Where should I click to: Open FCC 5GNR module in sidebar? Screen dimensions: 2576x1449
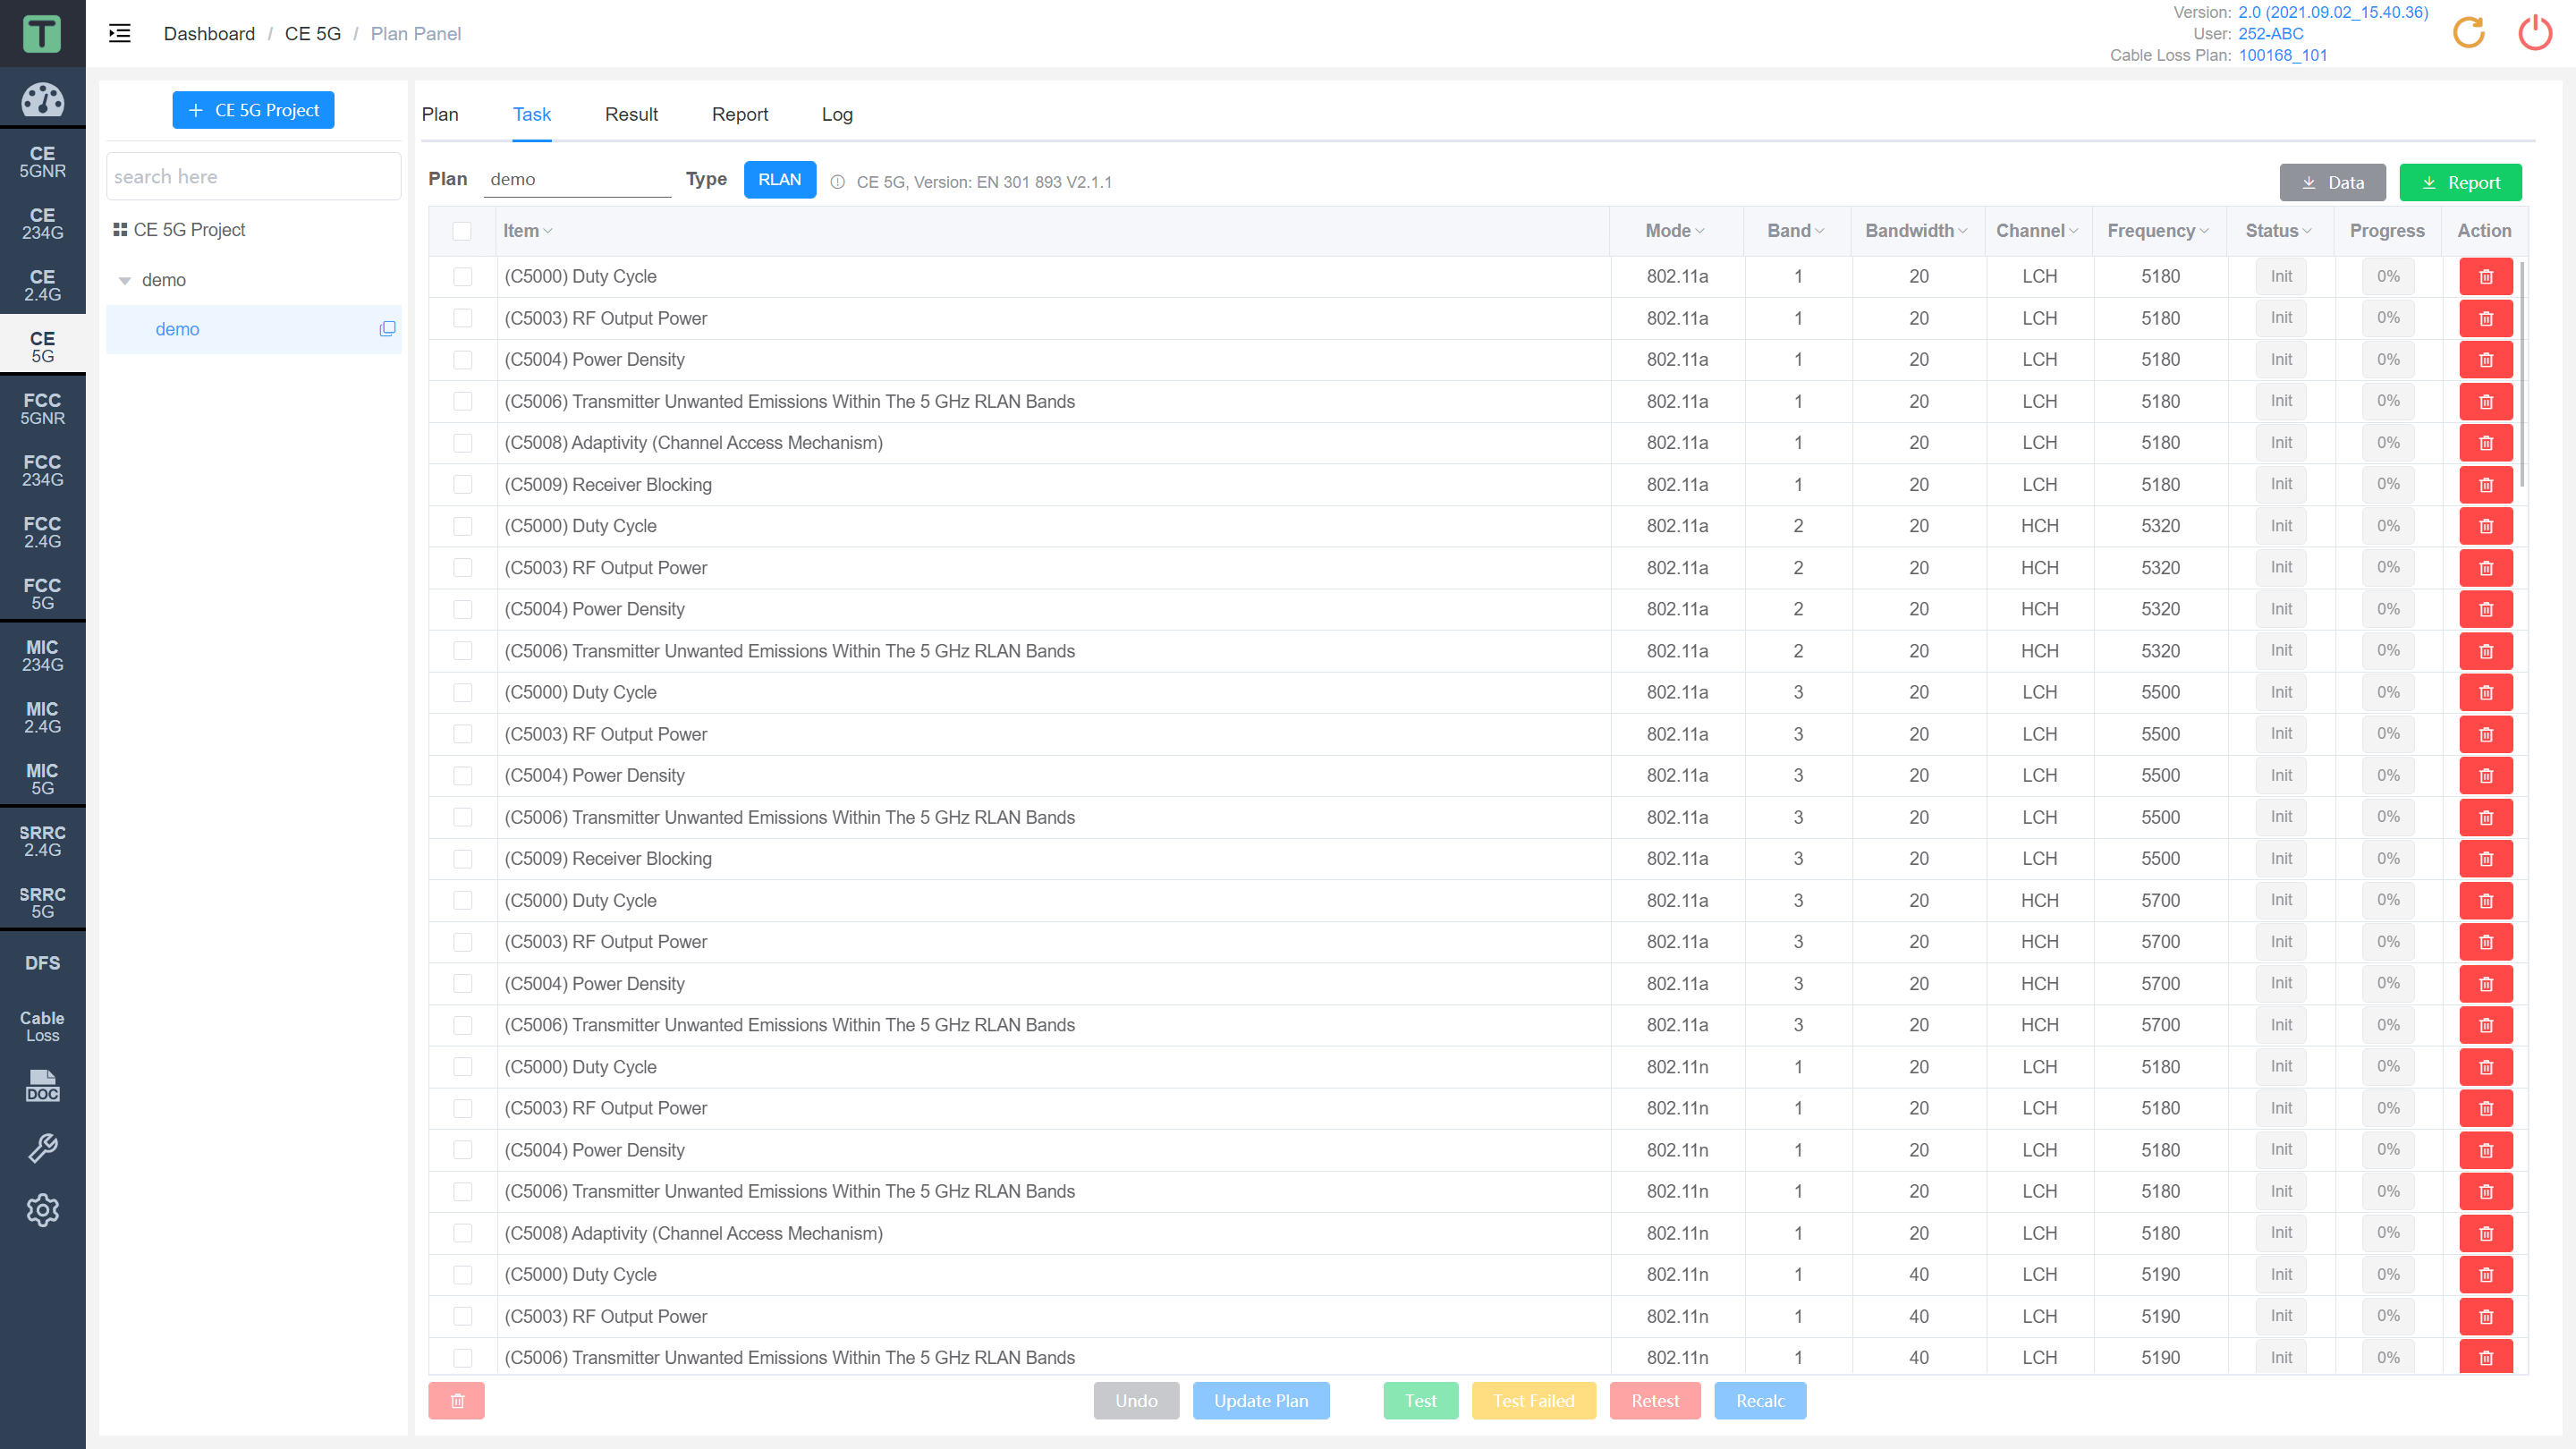point(42,409)
